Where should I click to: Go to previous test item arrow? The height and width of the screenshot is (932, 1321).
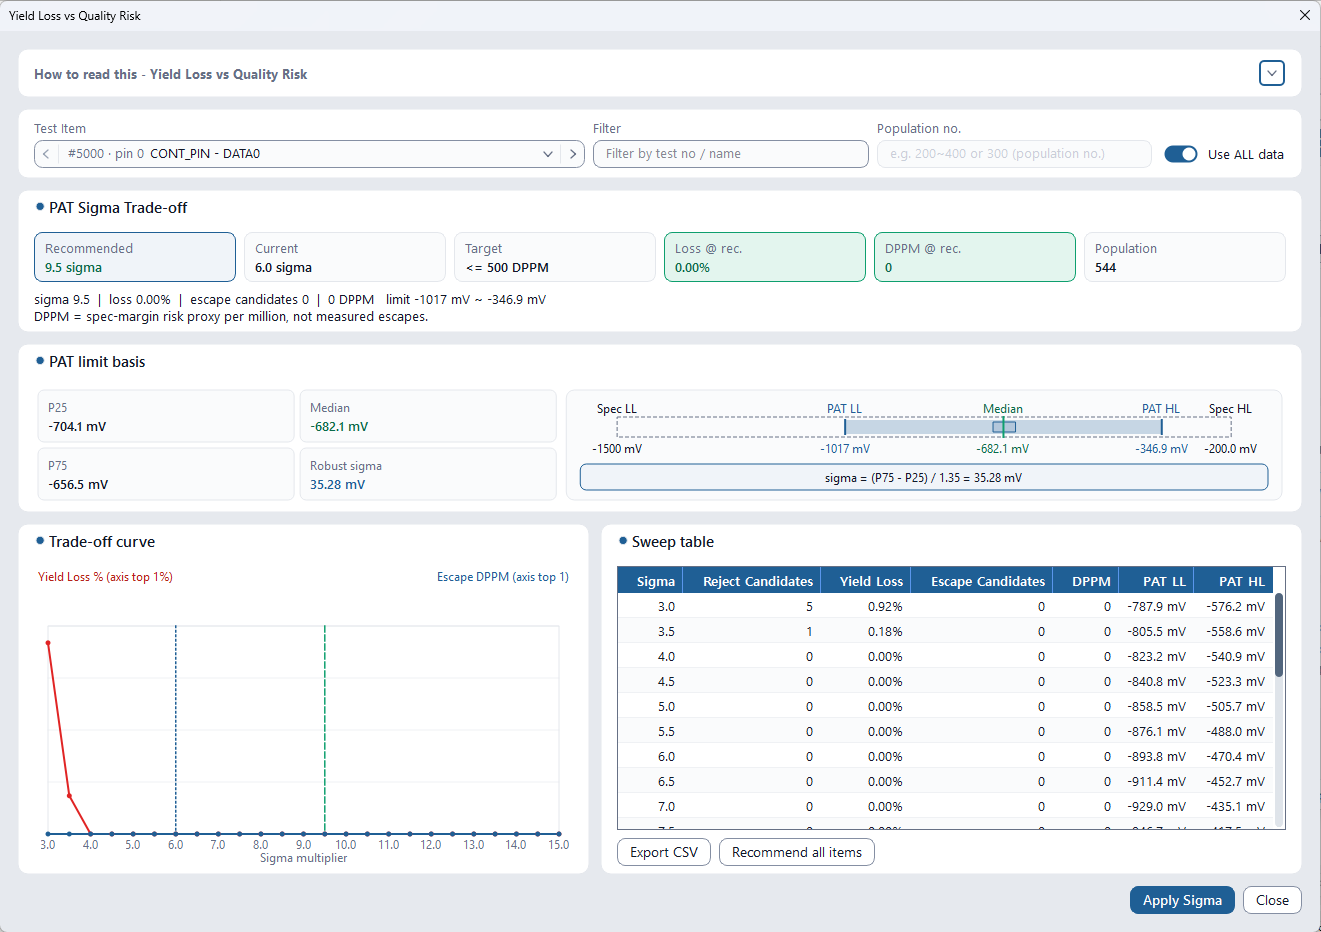[46, 154]
